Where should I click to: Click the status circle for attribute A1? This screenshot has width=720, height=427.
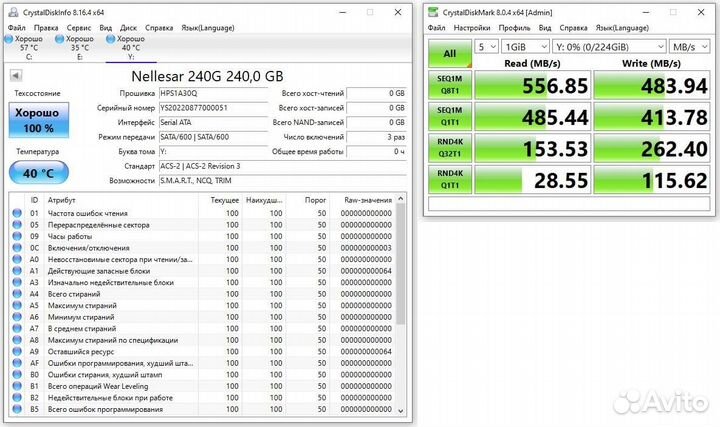tap(17, 270)
